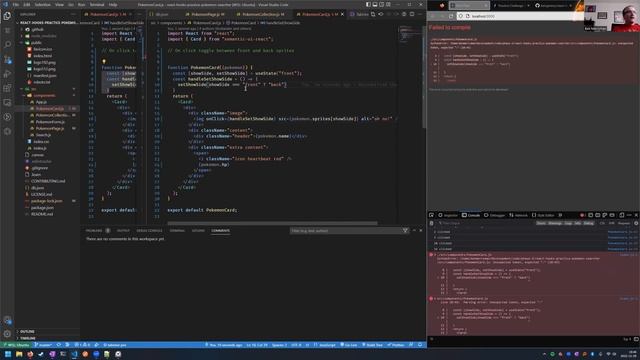Open the devtools Inspector tab

coord(448,215)
